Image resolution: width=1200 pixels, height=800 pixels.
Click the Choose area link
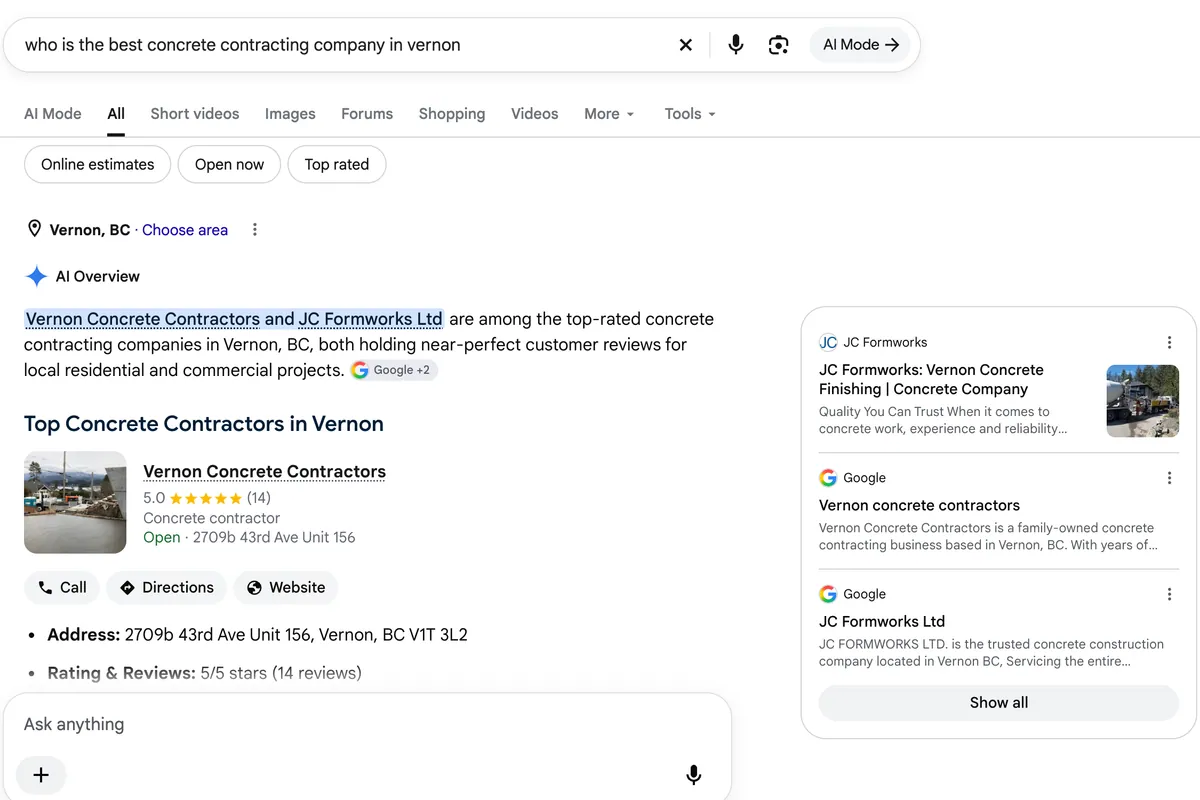[185, 230]
